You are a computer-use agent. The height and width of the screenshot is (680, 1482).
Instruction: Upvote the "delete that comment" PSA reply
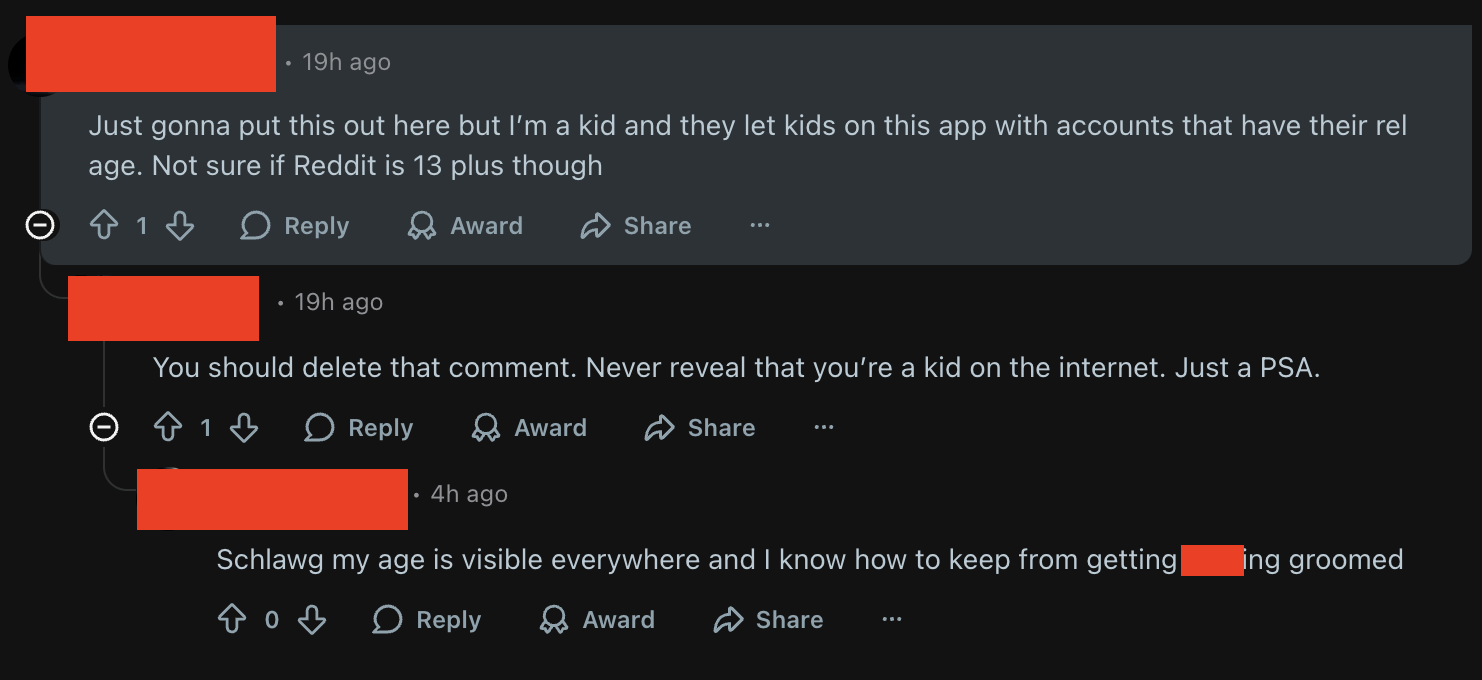coord(168,428)
